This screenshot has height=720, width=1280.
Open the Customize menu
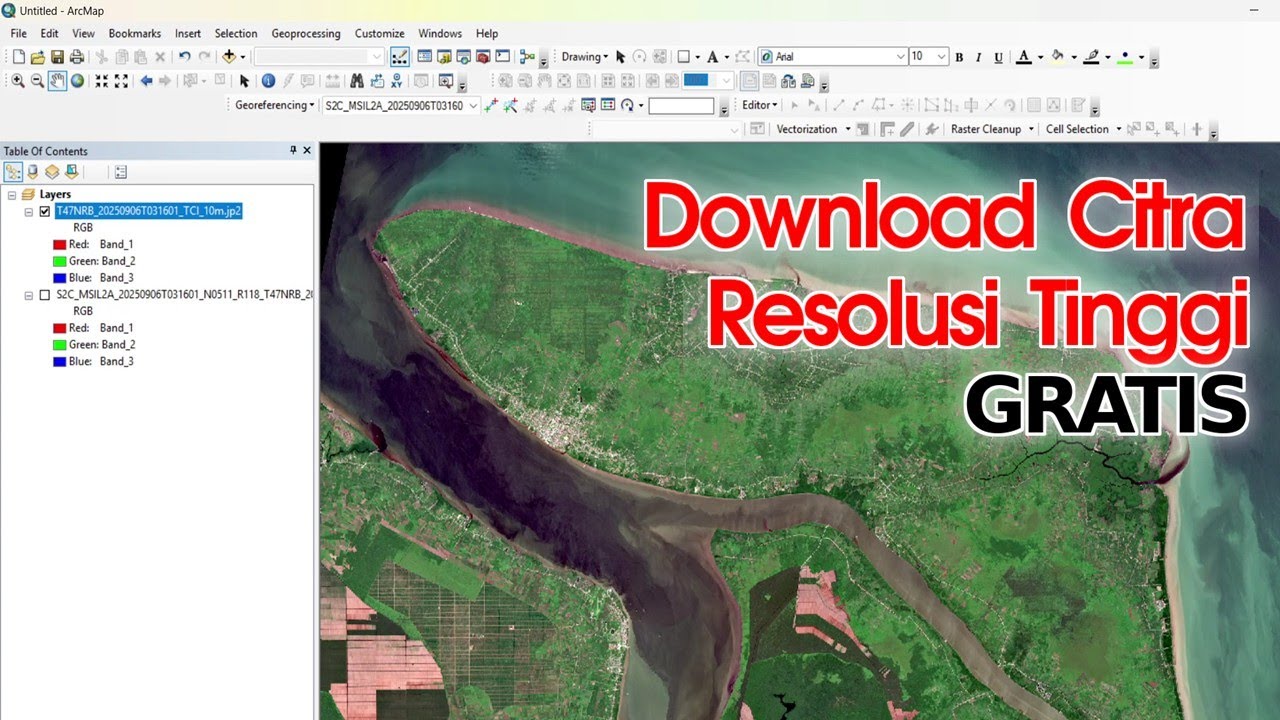click(380, 33)
